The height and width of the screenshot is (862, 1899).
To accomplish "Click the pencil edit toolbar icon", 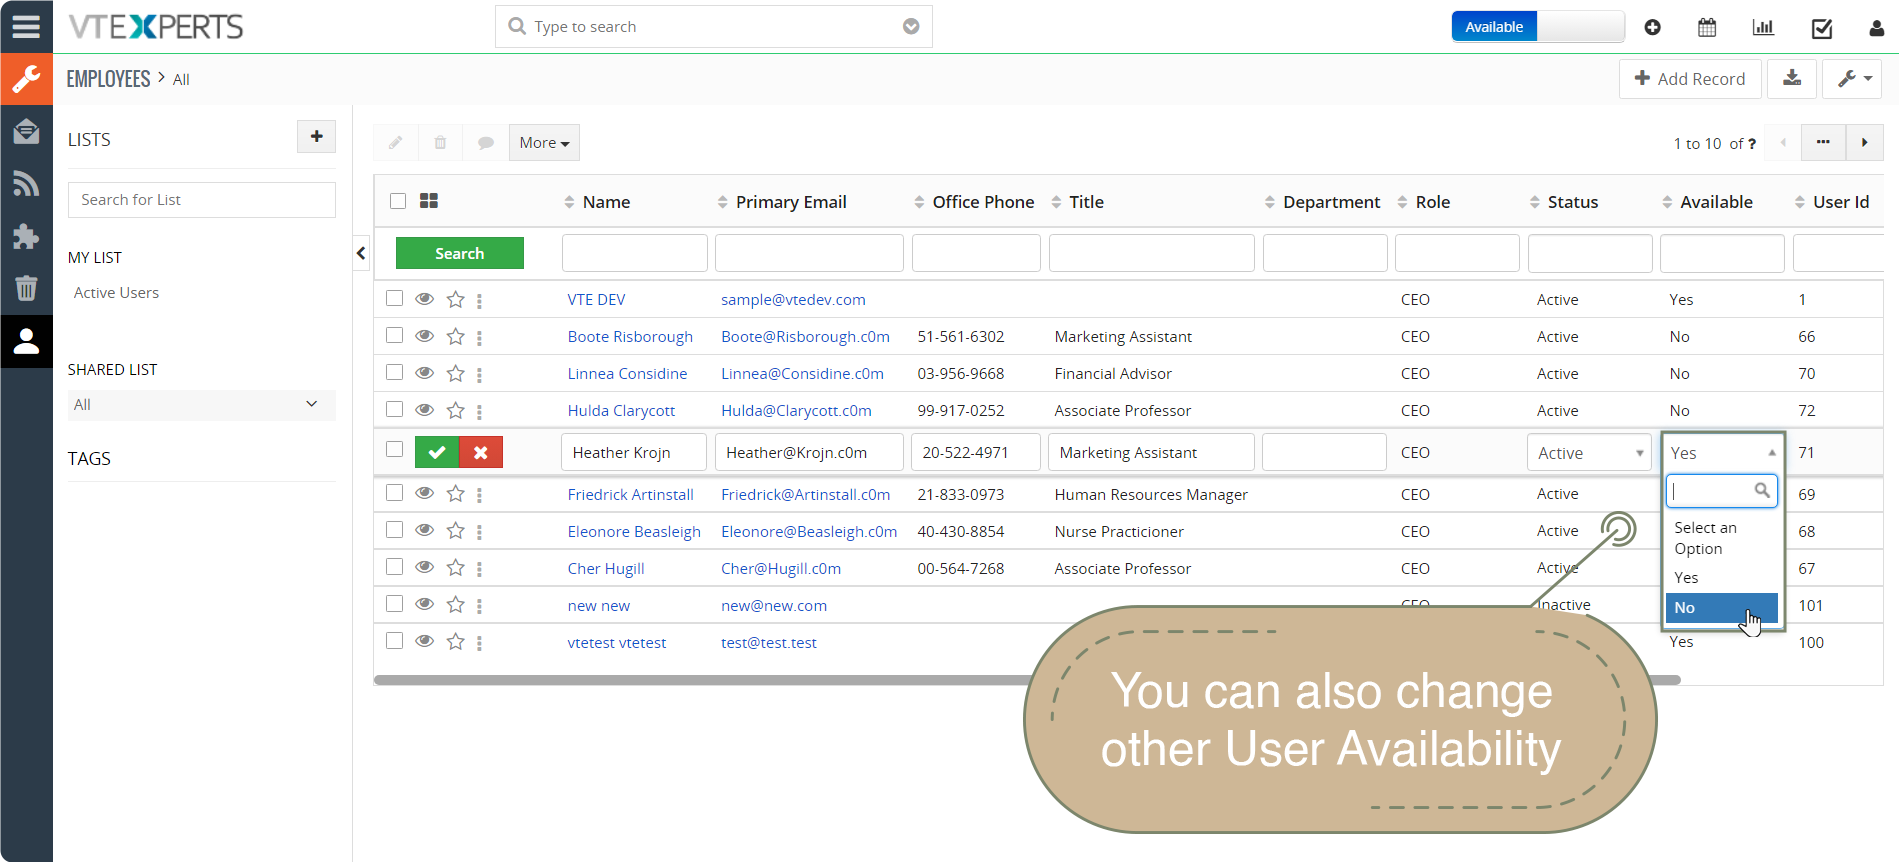I will point(396,143).
